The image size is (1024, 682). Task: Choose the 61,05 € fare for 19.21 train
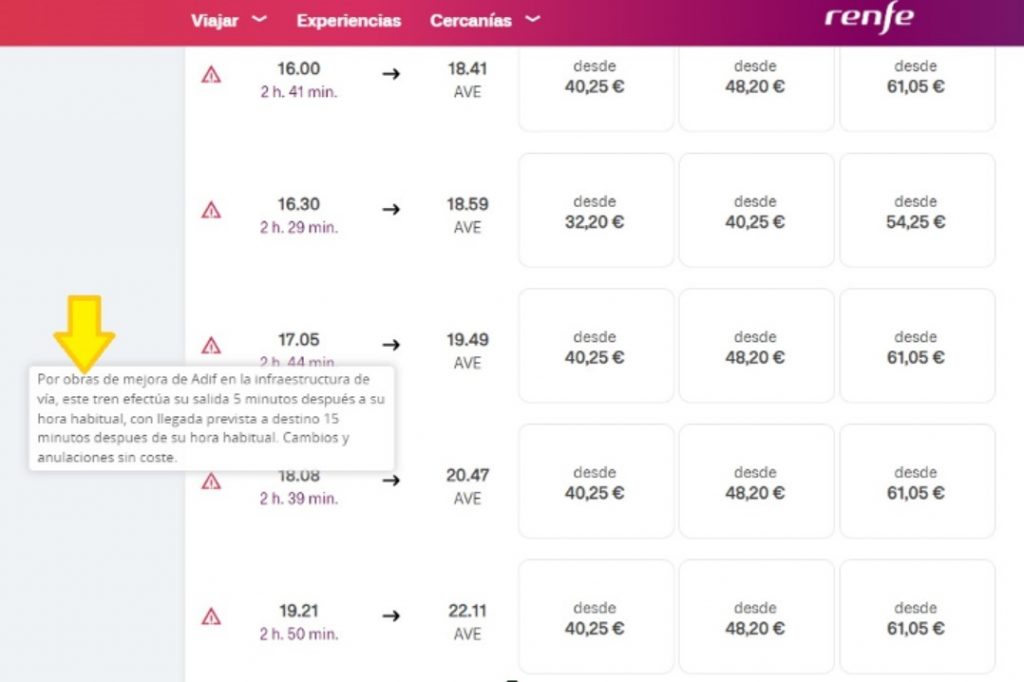tap(916, 617)
